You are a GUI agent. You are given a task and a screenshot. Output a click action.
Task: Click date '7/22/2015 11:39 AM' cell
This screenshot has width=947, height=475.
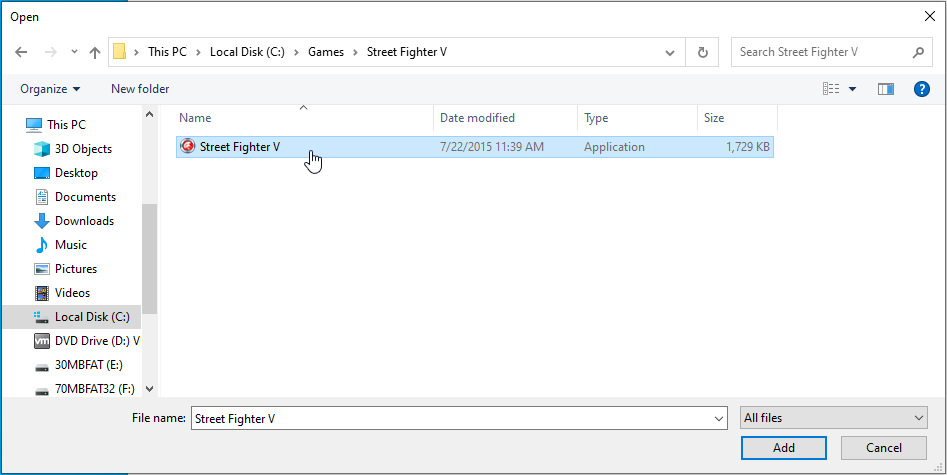click(492, 147)
